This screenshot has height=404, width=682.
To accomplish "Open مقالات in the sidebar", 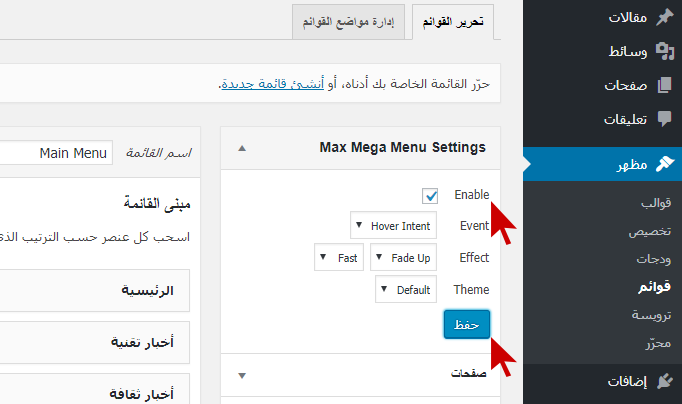I will point(628,17).
